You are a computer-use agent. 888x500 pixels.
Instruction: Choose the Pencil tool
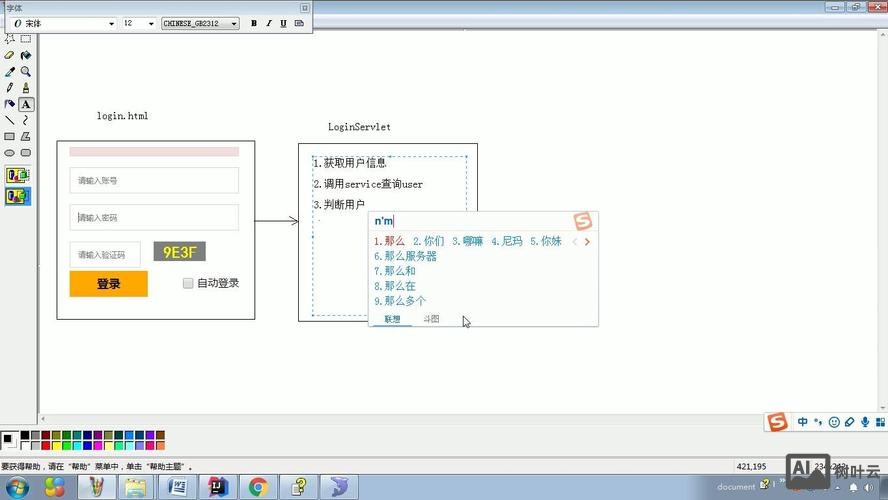10,88
